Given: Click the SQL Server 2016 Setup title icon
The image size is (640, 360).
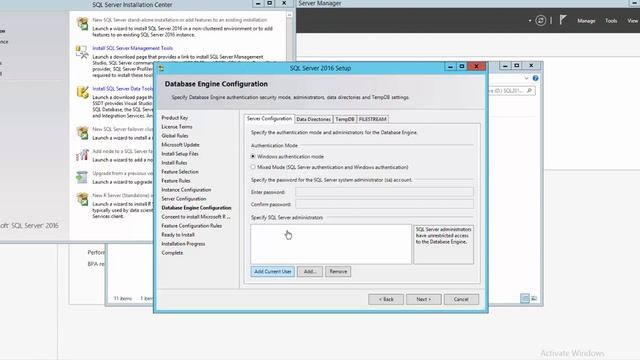Looking at the screenshot, I should click(x=161, y=68).
